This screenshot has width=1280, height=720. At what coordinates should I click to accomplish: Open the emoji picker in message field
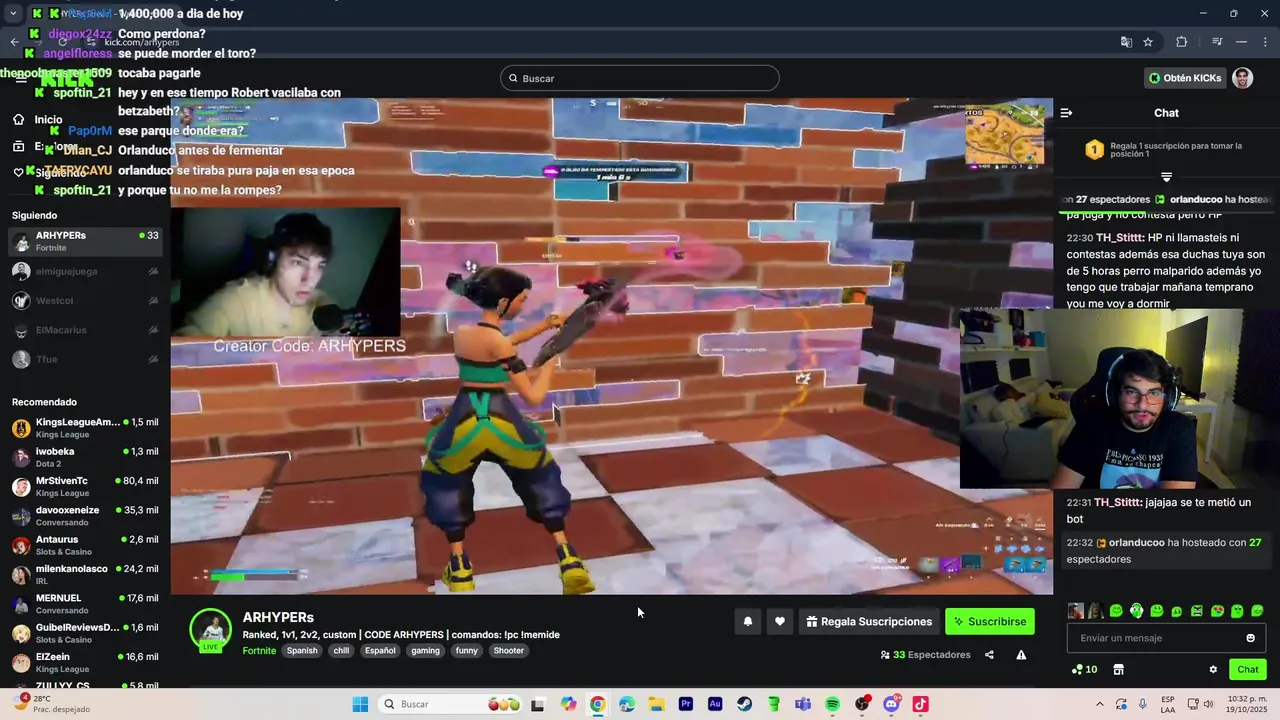coord(1250,638)
